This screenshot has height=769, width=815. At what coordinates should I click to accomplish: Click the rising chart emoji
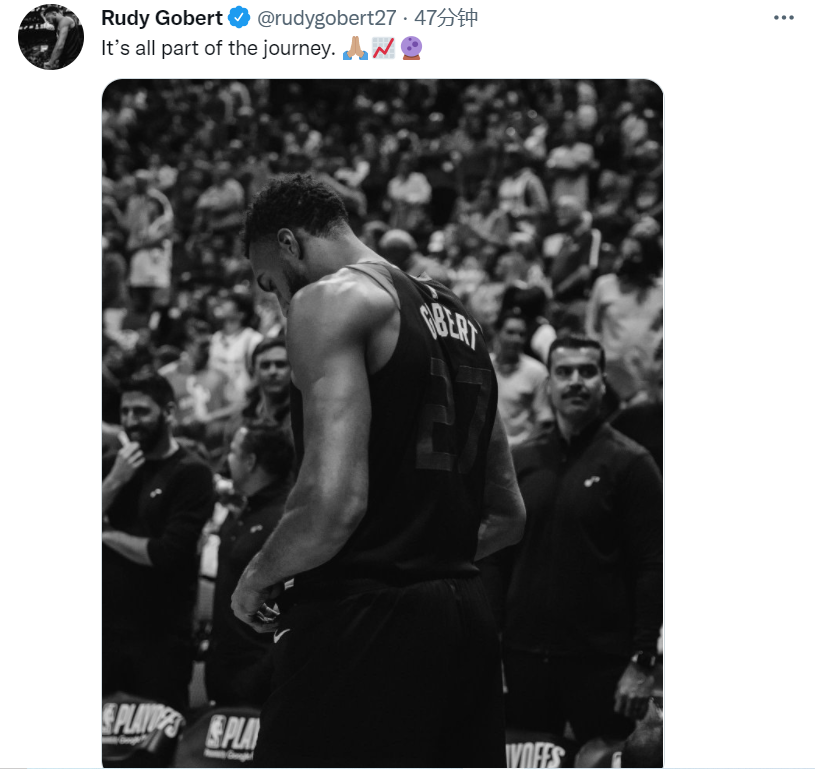(x=384, y=48)
